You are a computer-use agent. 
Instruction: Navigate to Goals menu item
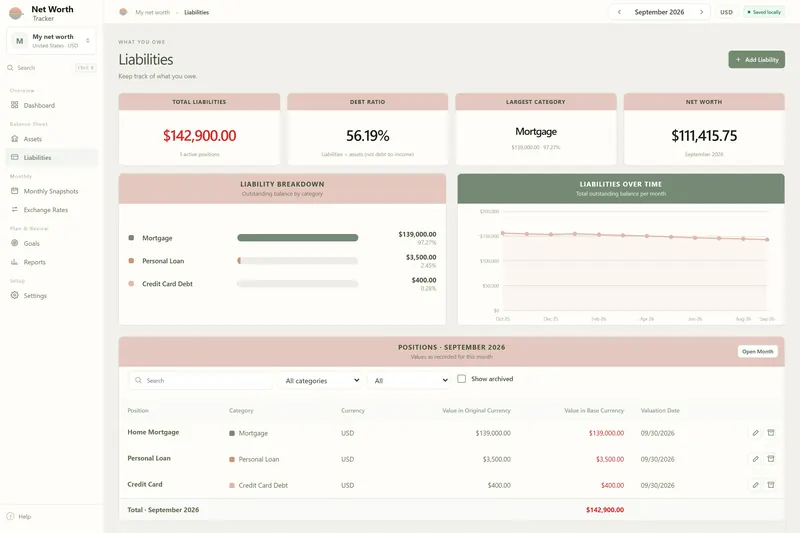tap(52, 243)
